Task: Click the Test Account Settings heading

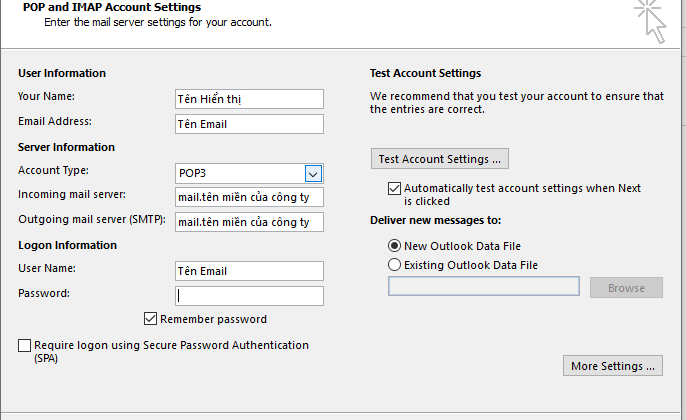Action: point(425,73)
